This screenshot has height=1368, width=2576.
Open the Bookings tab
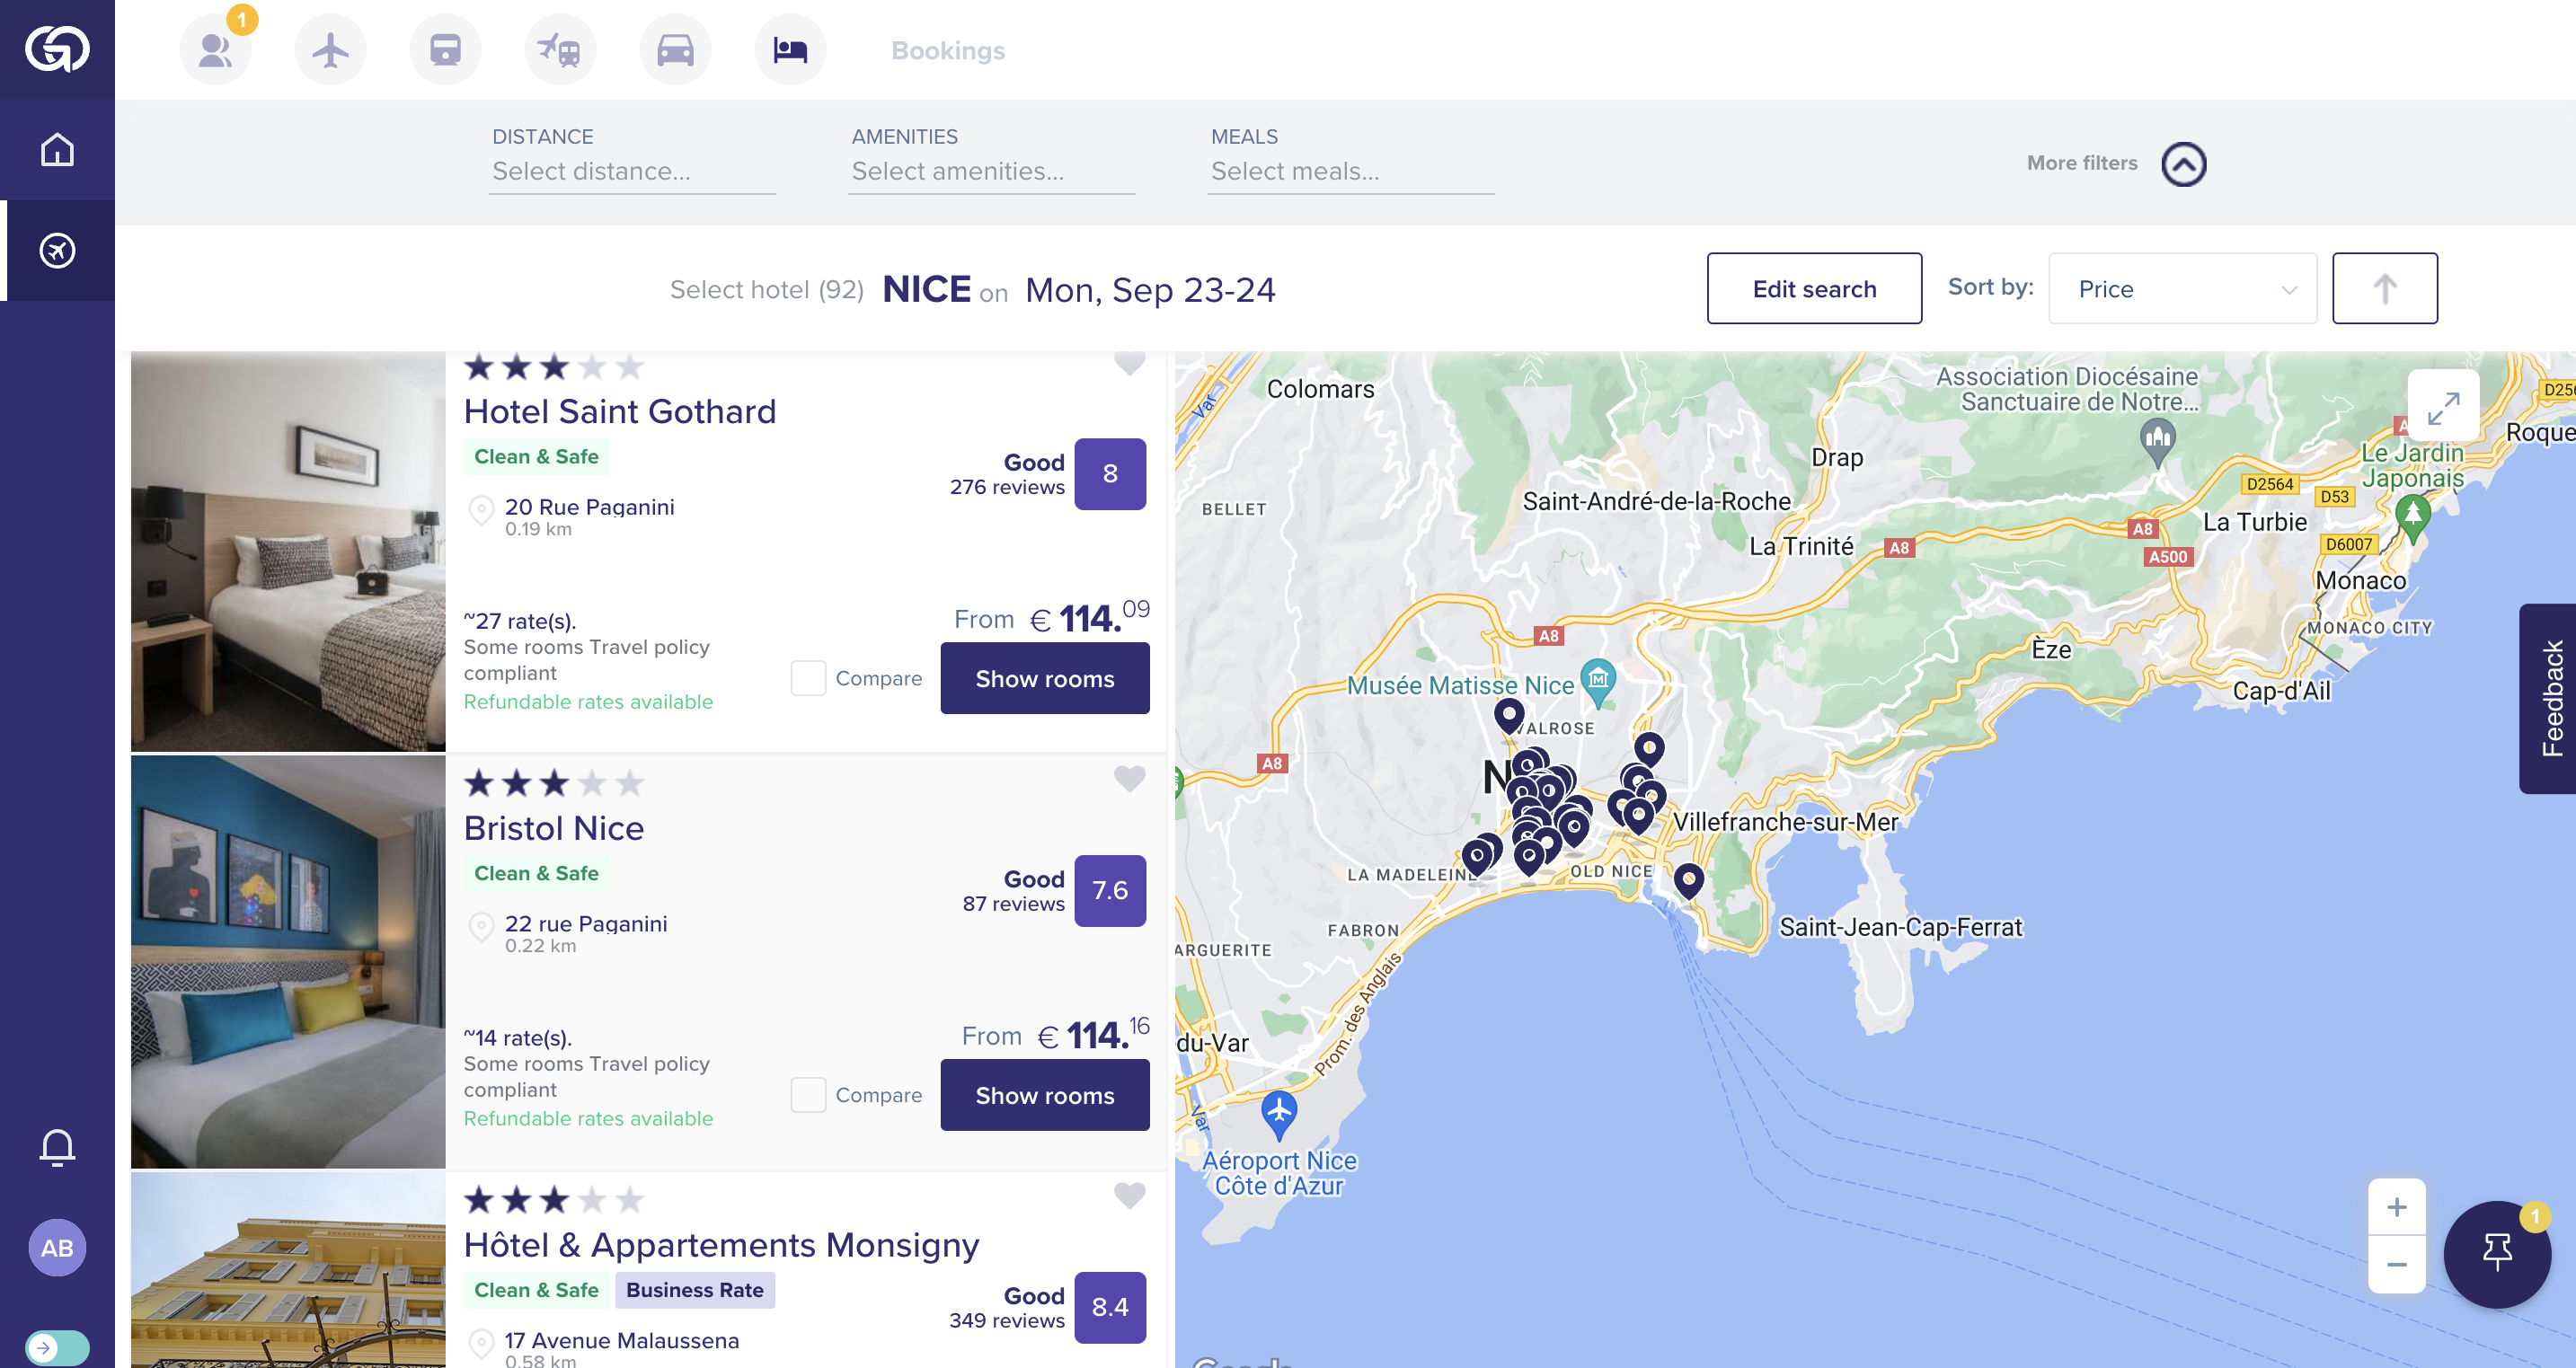click(947, 50)
